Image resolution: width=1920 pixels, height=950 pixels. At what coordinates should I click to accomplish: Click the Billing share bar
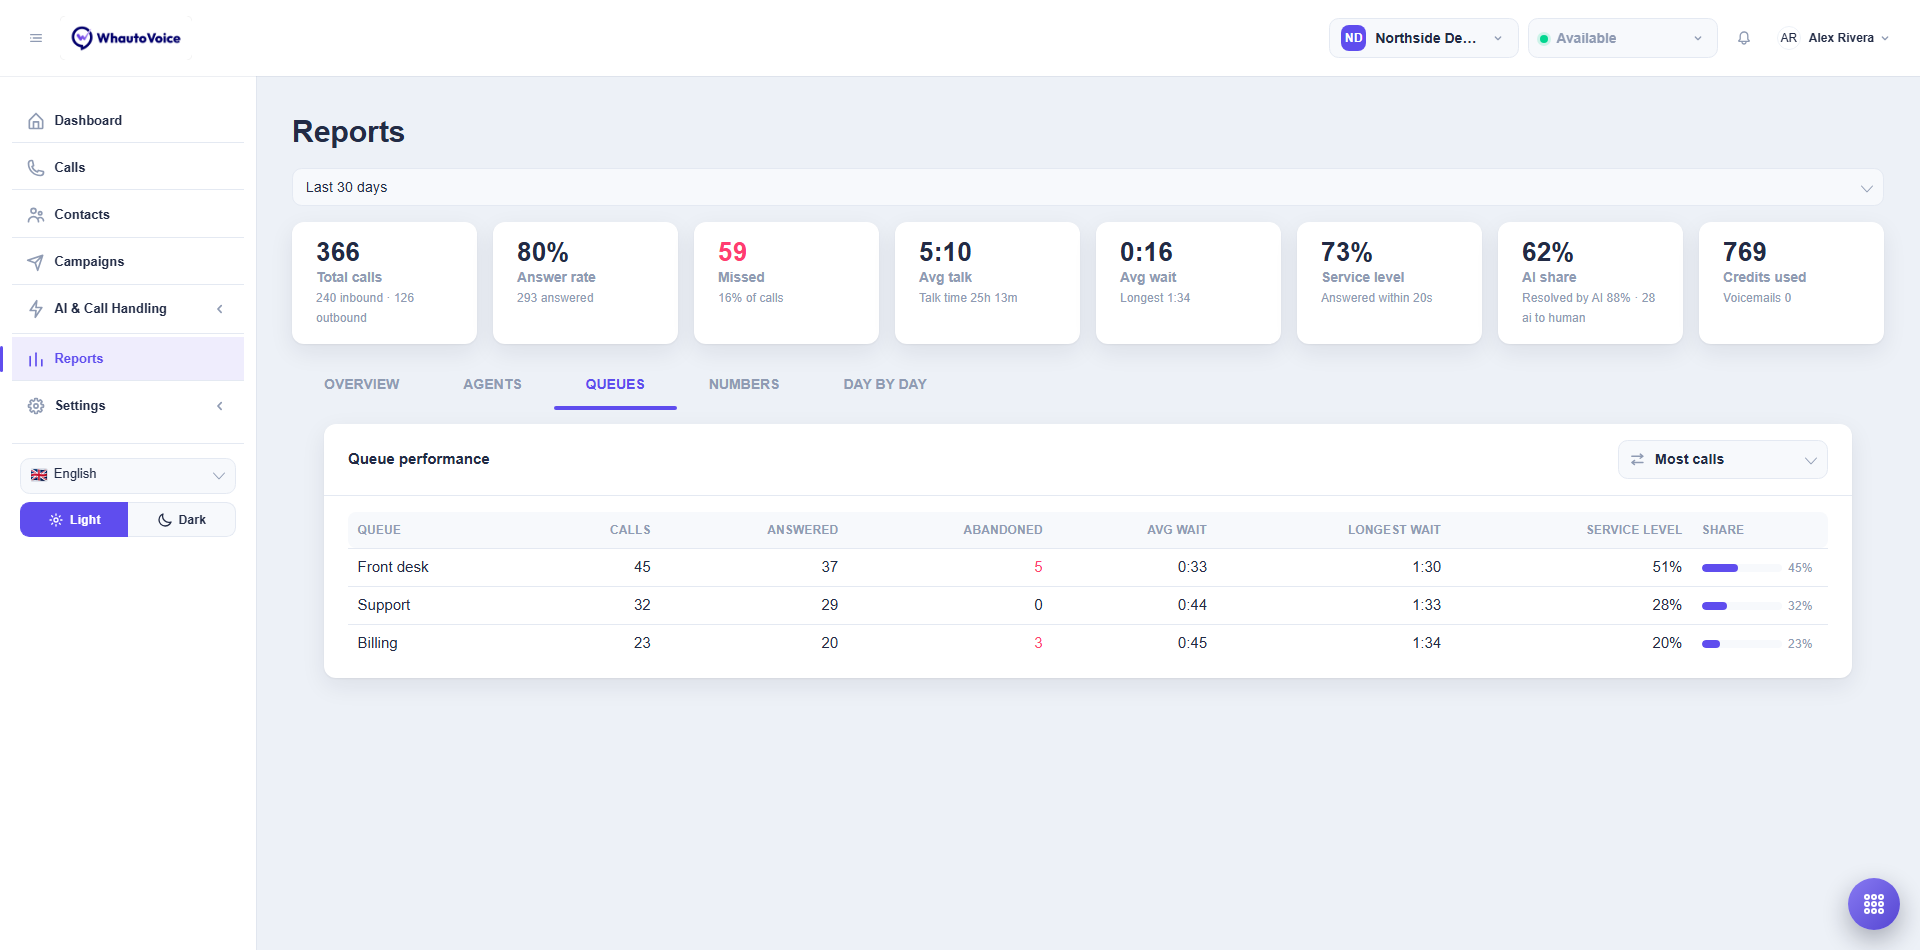1742,644
